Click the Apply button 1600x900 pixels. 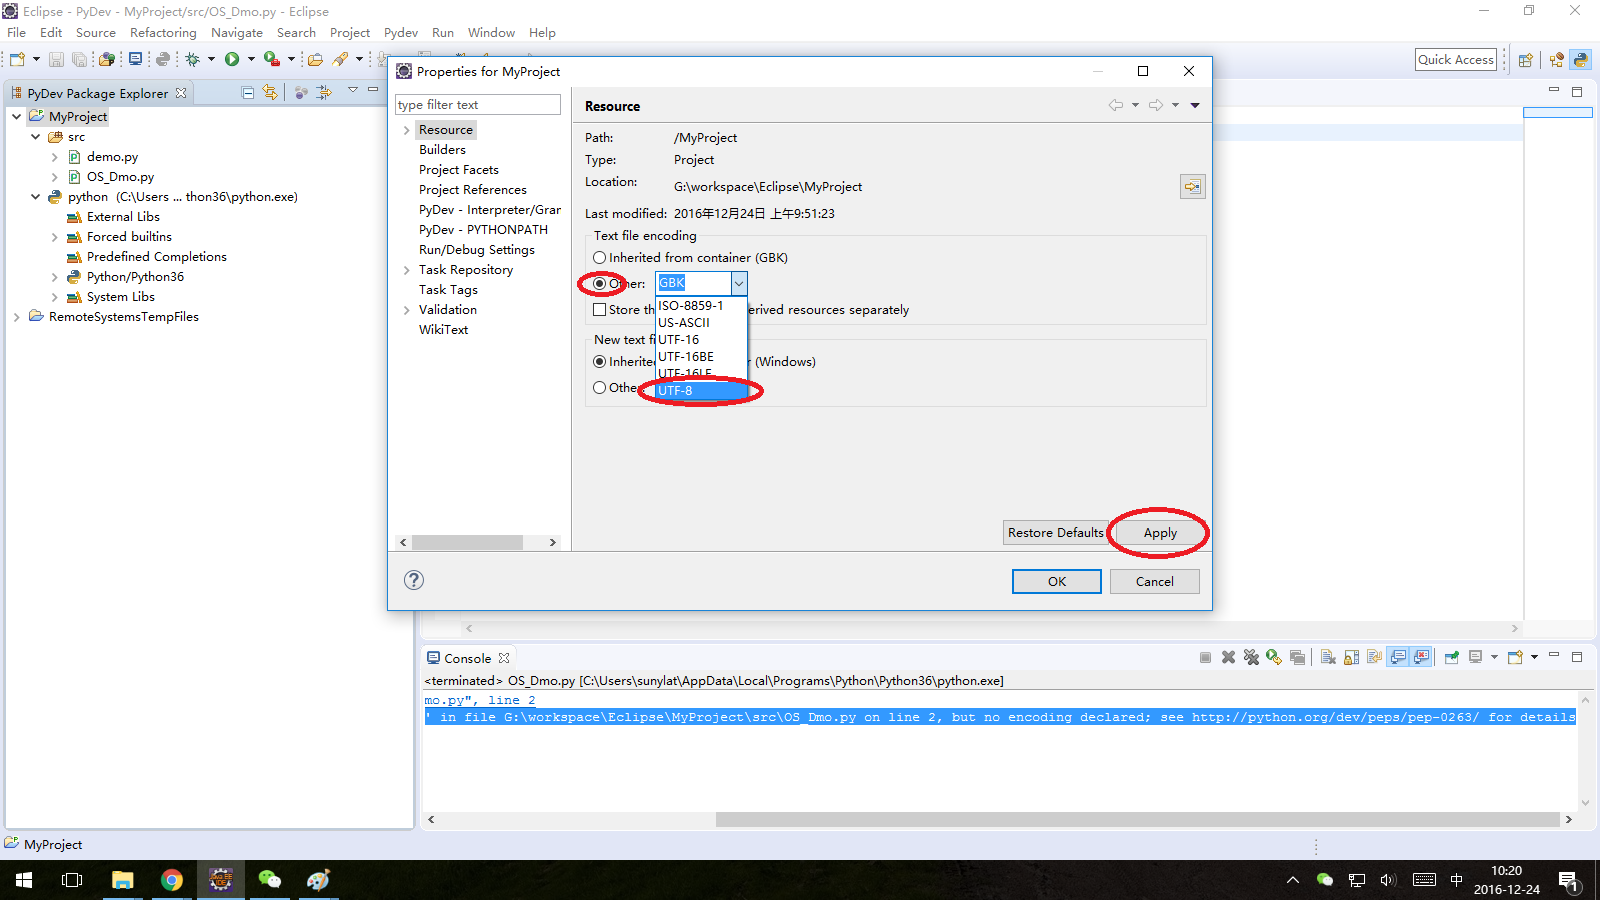(x=1160, y=533)
